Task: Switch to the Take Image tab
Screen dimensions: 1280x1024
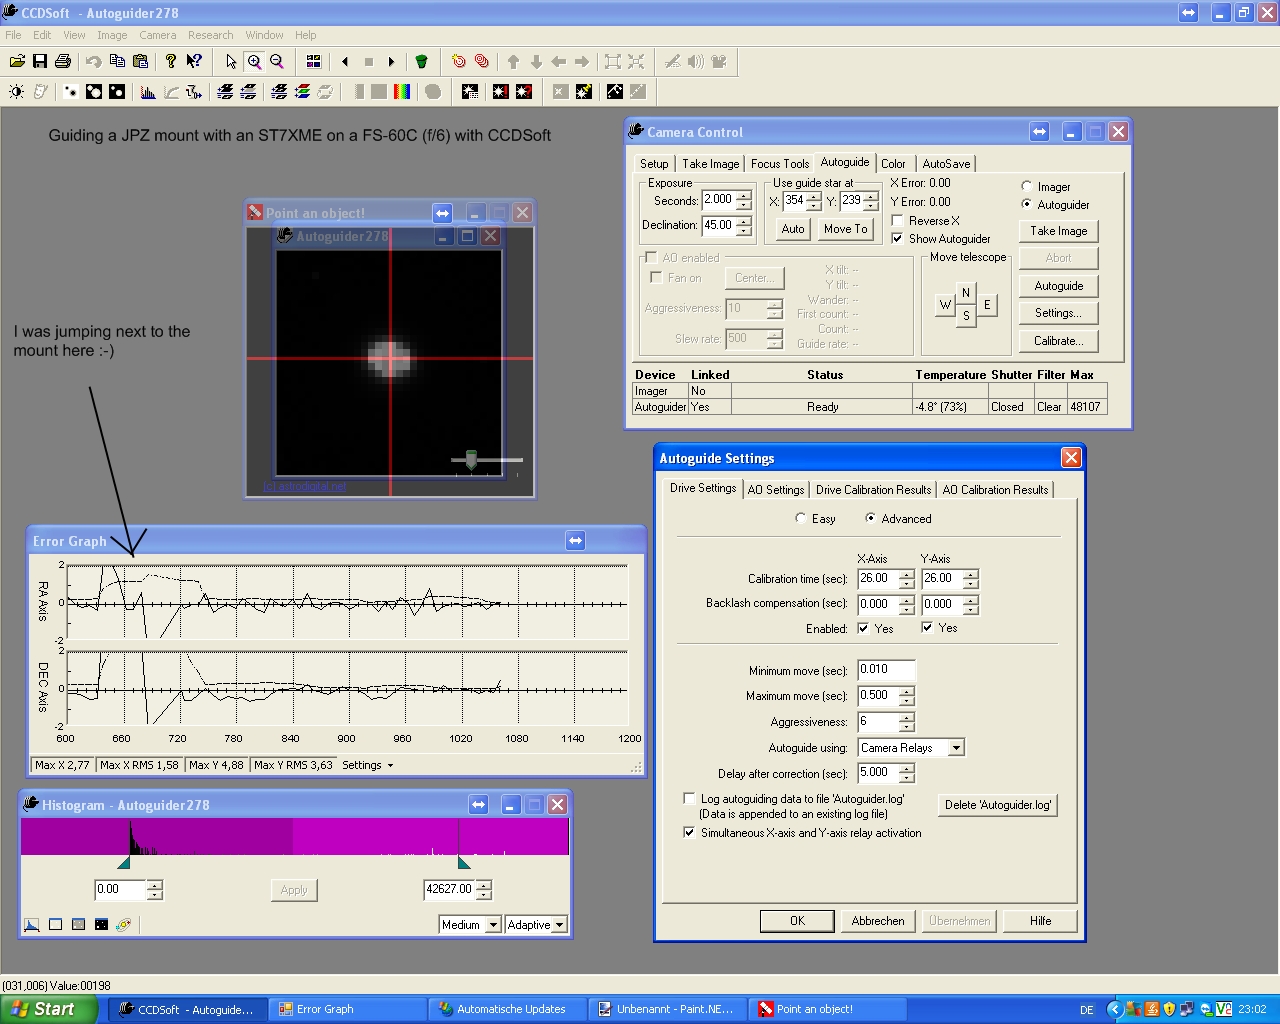Action: click(x=711, y=164)
